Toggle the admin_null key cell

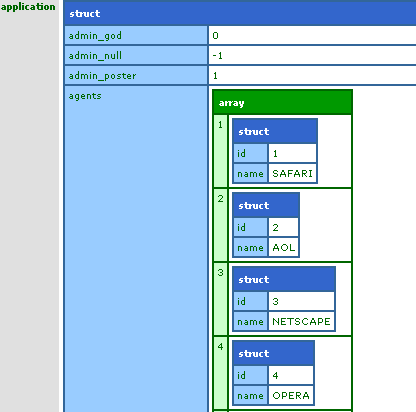coord(136,55)
